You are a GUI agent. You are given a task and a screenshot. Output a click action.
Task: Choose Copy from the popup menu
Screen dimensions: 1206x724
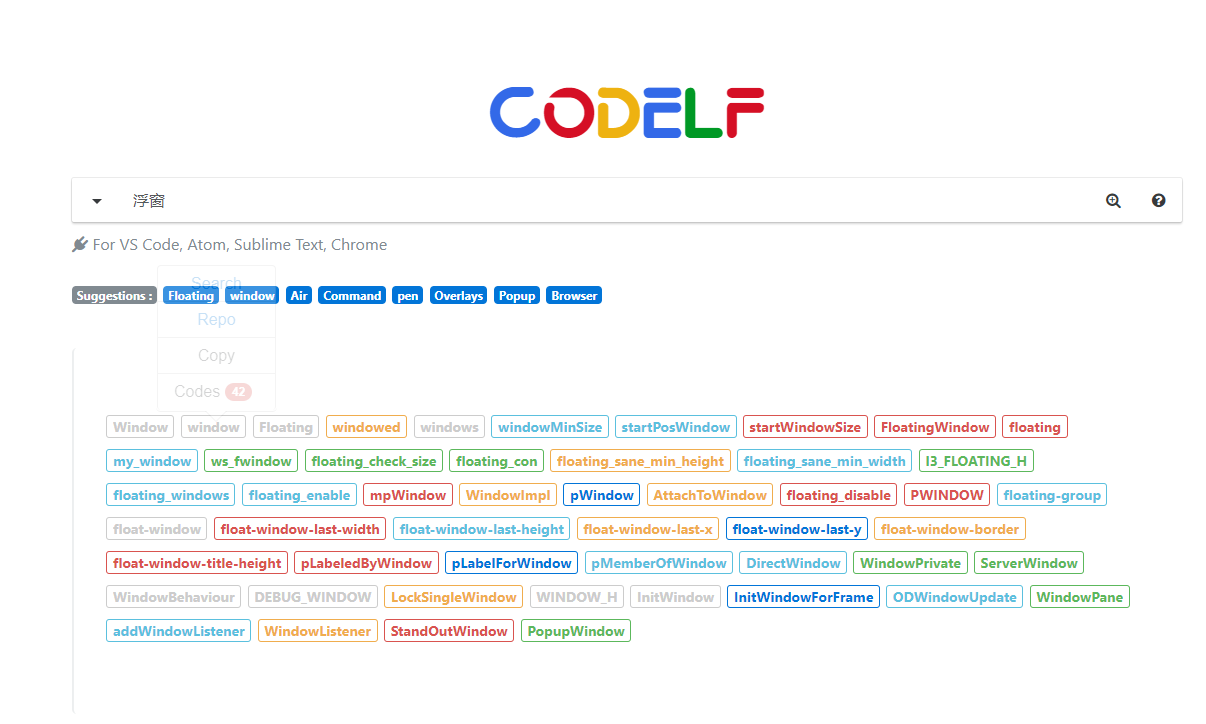[x=216, y=356]
